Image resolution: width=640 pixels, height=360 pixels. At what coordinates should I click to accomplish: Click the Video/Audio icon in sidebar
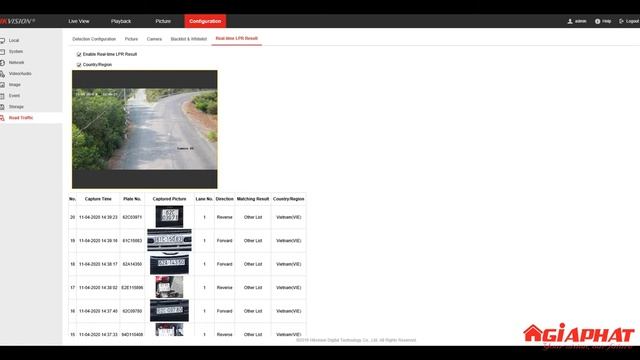(x=2, y=73)
